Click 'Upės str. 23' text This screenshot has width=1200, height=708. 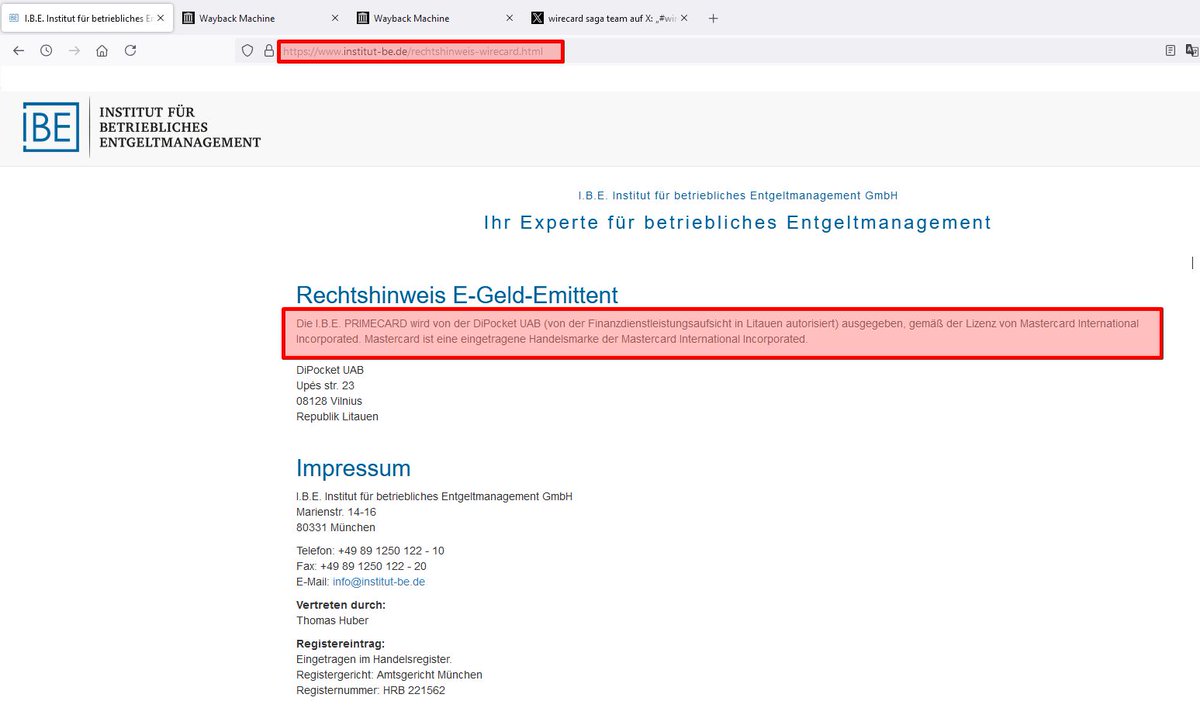tap(325, 385)
